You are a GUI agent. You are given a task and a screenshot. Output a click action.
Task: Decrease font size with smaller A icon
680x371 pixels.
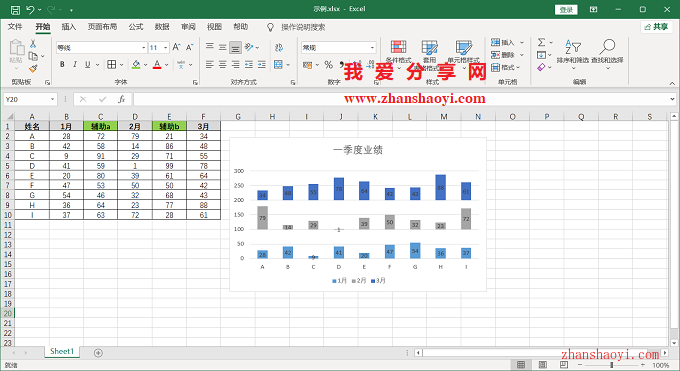pyautogui.click(x=189, y=47)
